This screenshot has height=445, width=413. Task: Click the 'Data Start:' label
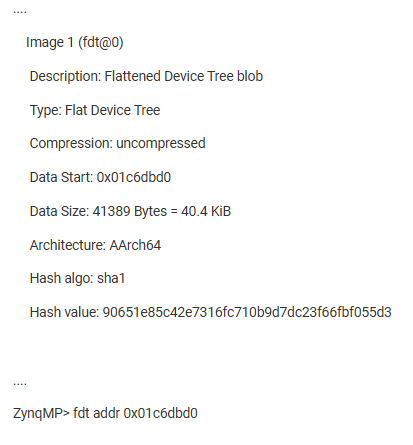pyautogui.click(x=61, y=177)
